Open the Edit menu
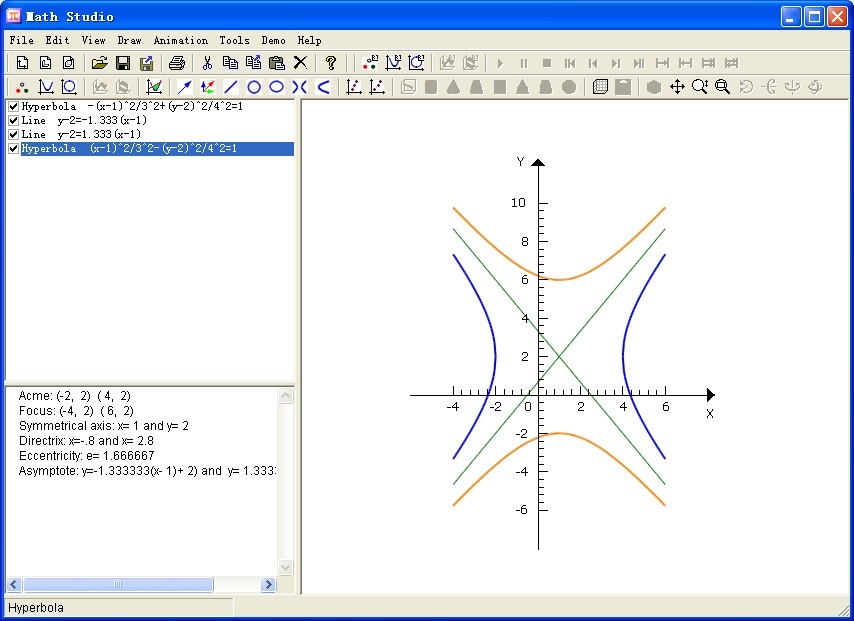 [57, 40]
